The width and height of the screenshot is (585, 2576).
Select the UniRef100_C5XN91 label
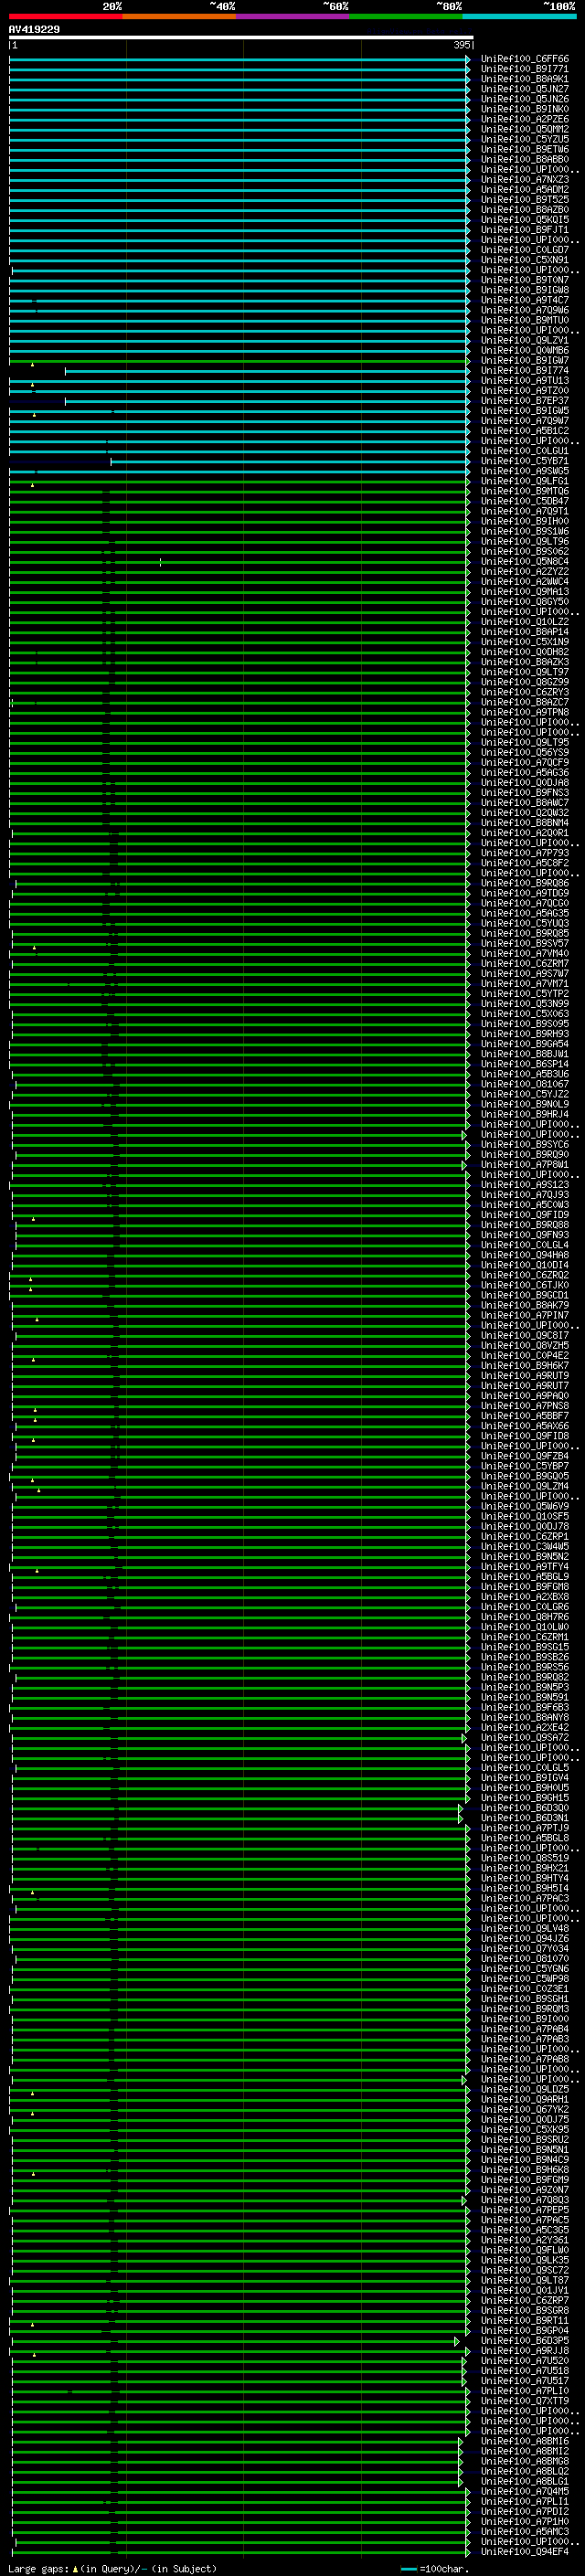pos(524,259)
